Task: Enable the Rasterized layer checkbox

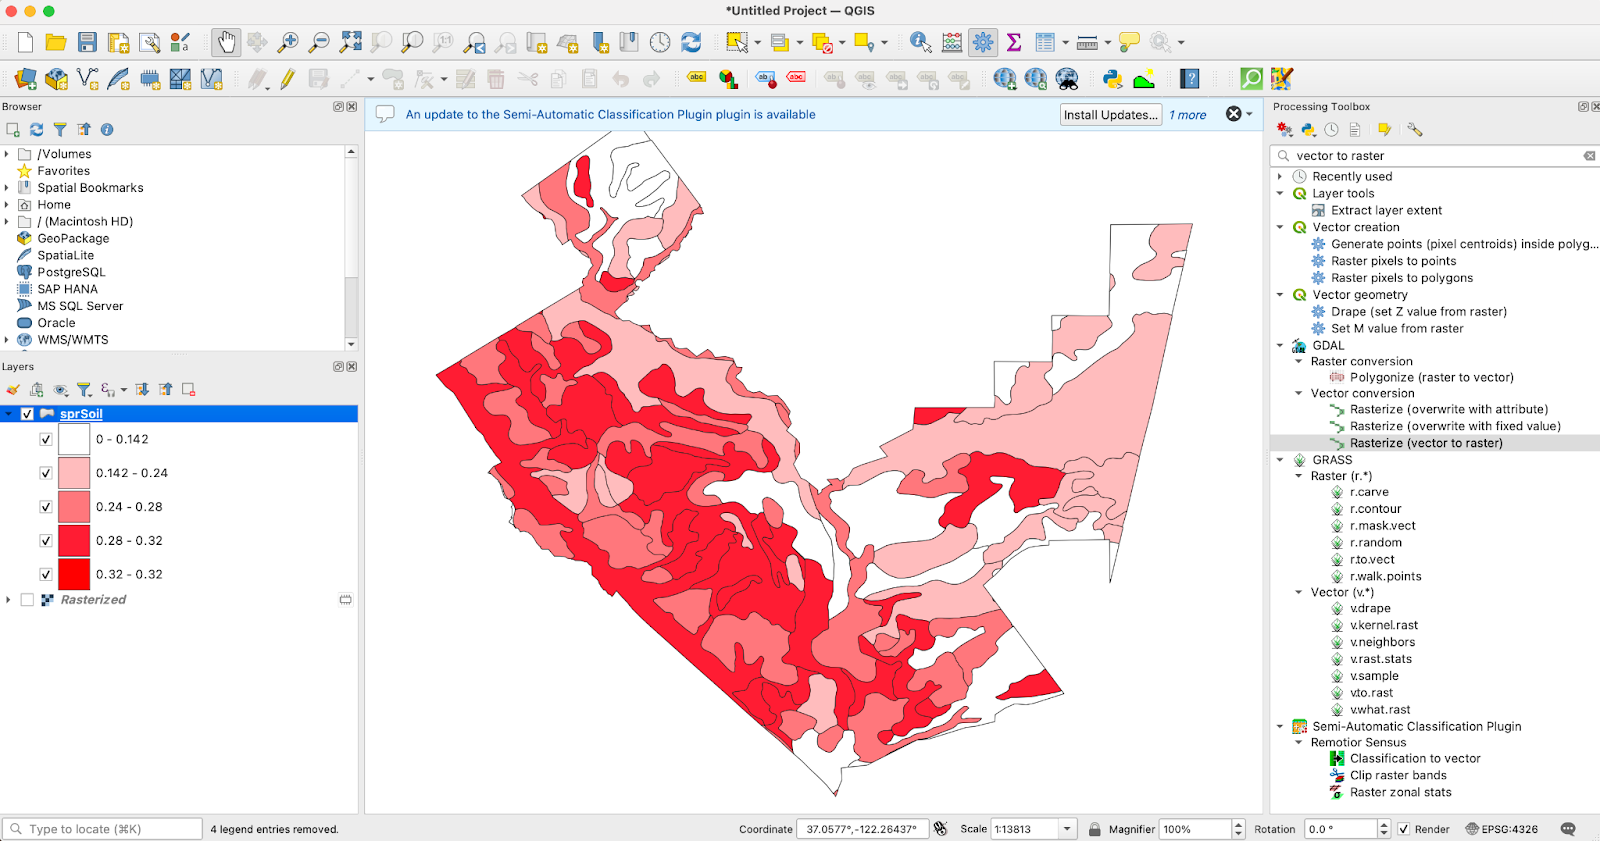Action: point(27,600)
